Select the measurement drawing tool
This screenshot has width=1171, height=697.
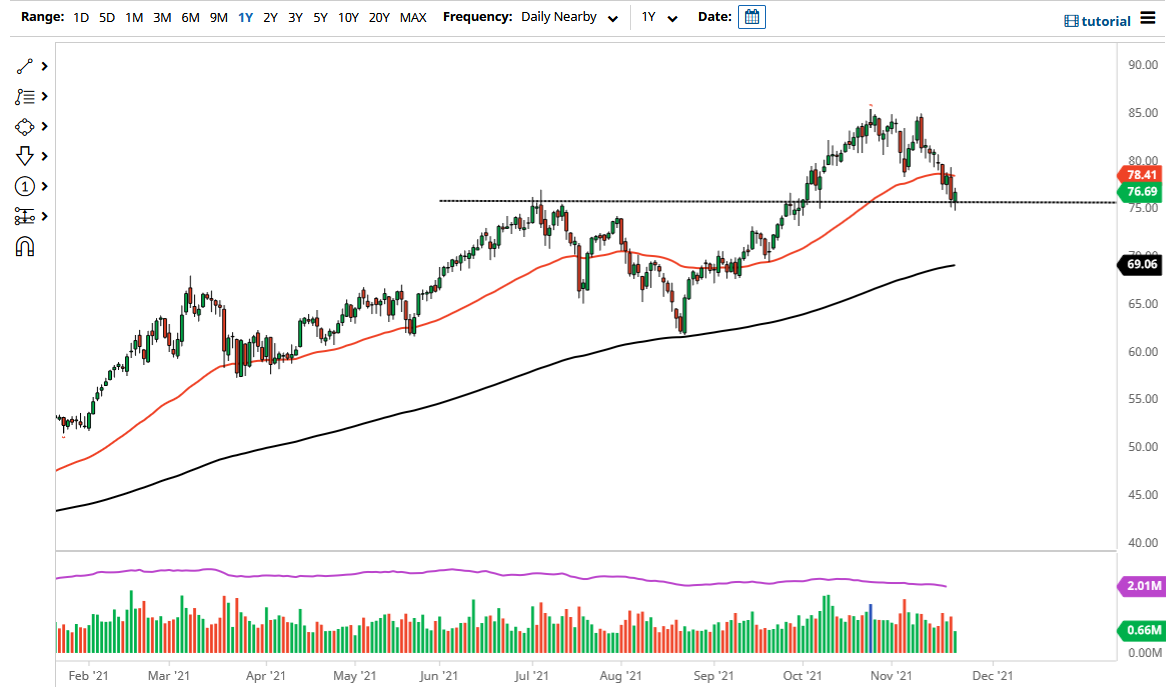click(26, 216)
